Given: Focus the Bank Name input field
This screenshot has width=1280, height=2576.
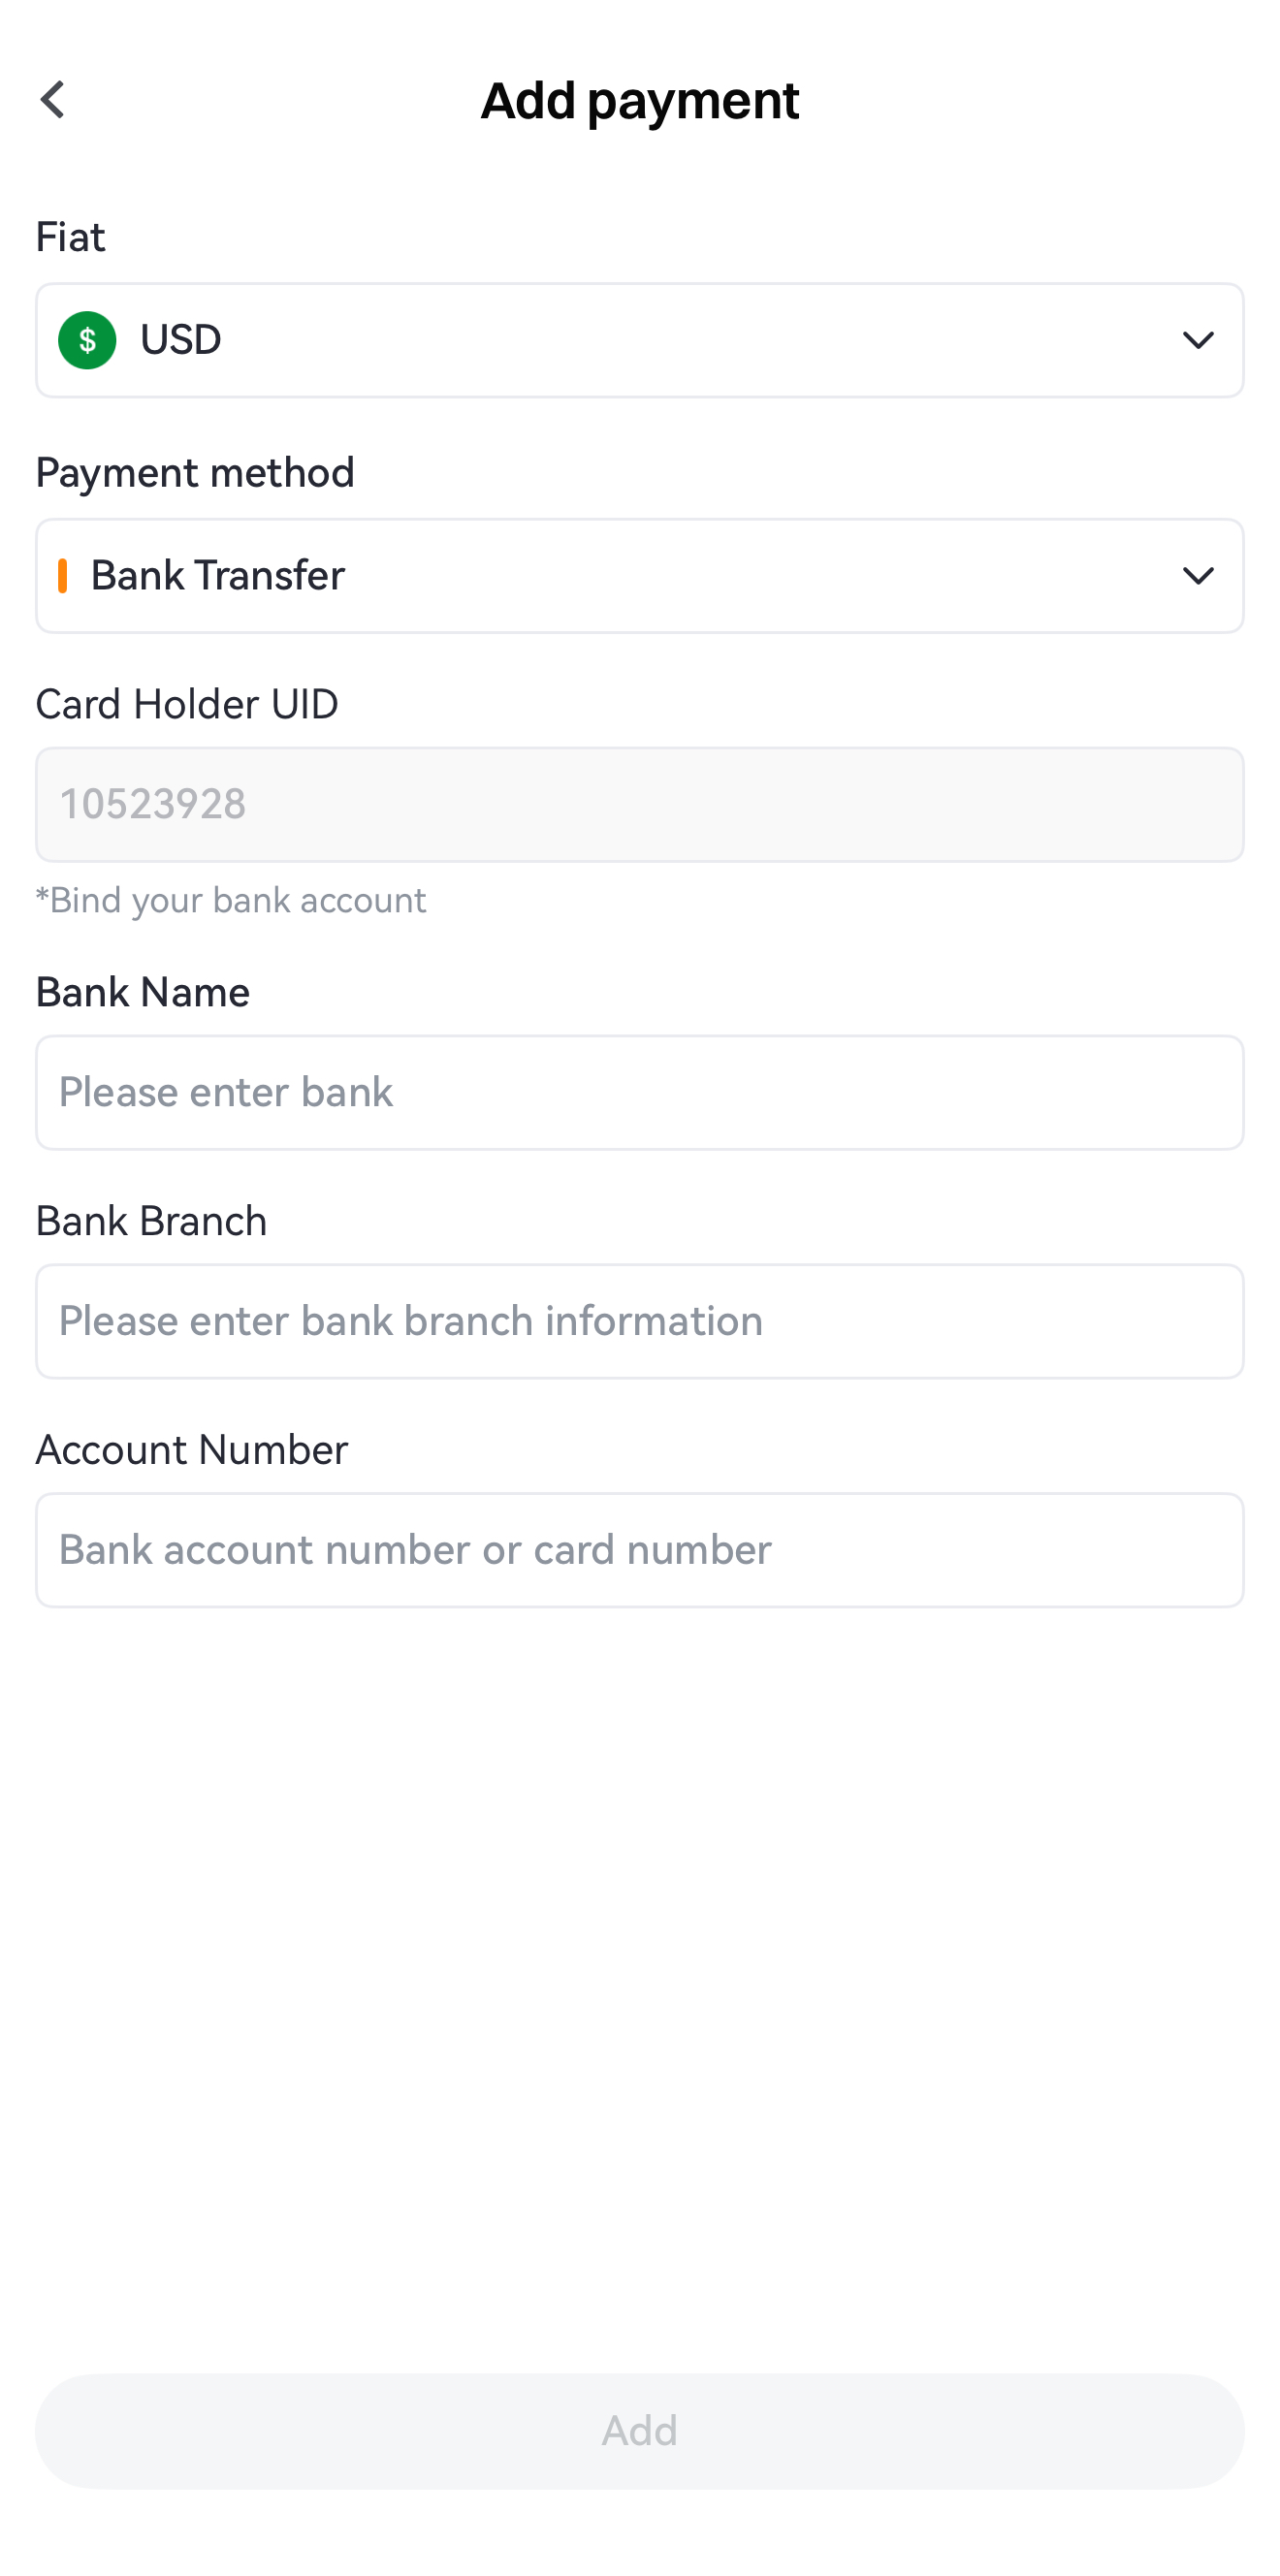Looking at the screenshot, I should tap(640, 1092).
